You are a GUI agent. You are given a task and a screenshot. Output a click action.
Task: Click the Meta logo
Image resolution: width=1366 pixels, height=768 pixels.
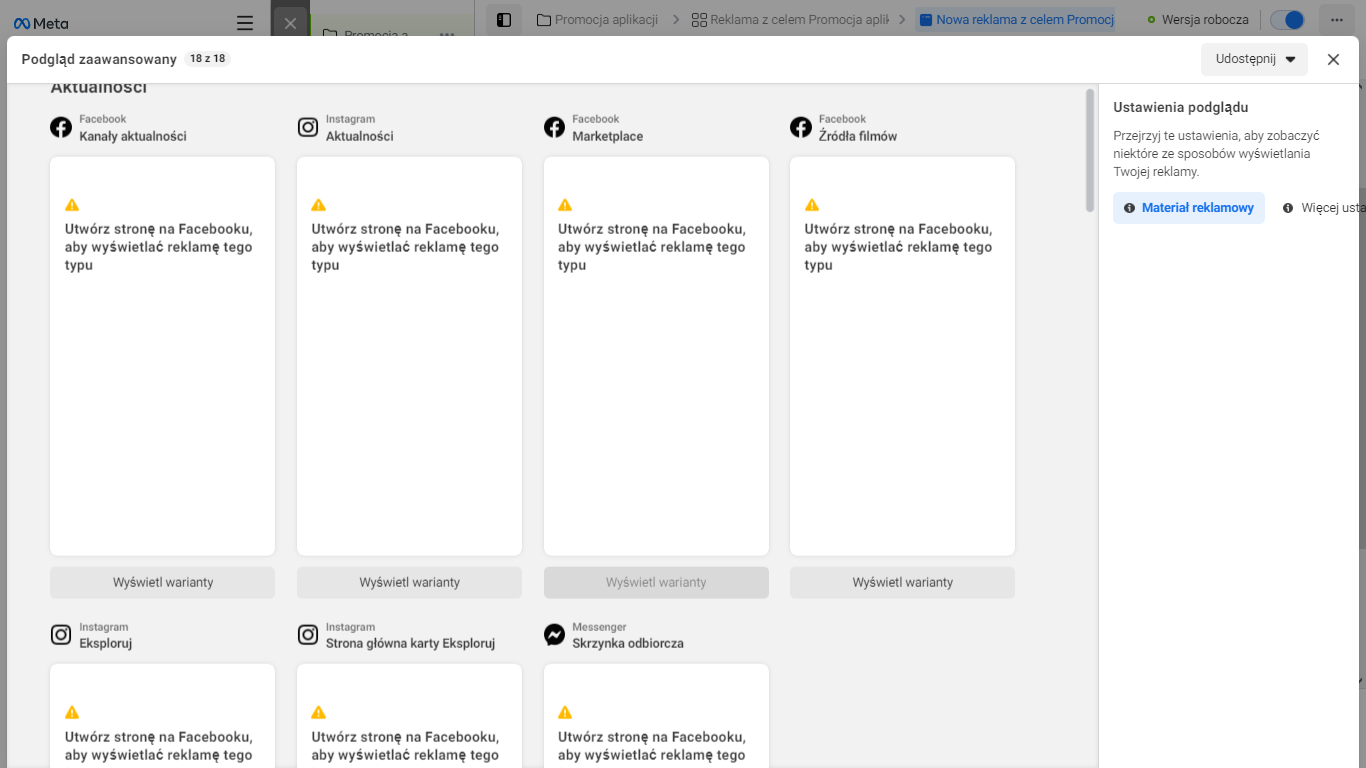pyautogui.click(x=41, y=22)
